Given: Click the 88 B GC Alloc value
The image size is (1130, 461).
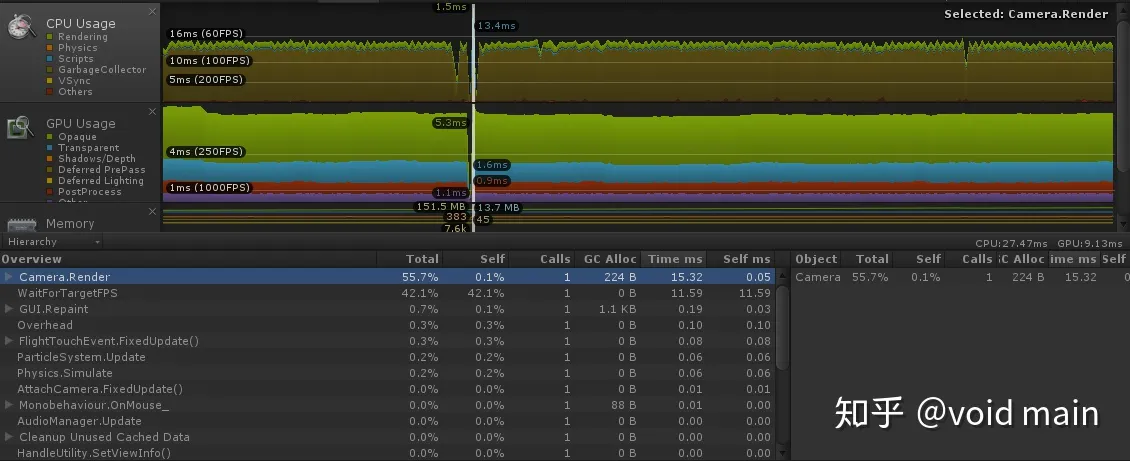Looking at the screenshot, I should (x=623, y=405).
